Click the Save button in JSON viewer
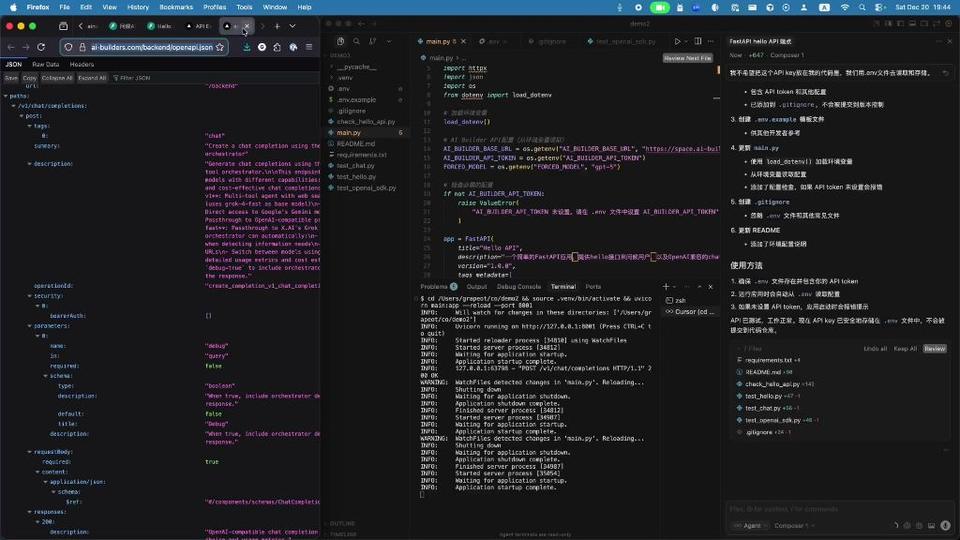 11,78
